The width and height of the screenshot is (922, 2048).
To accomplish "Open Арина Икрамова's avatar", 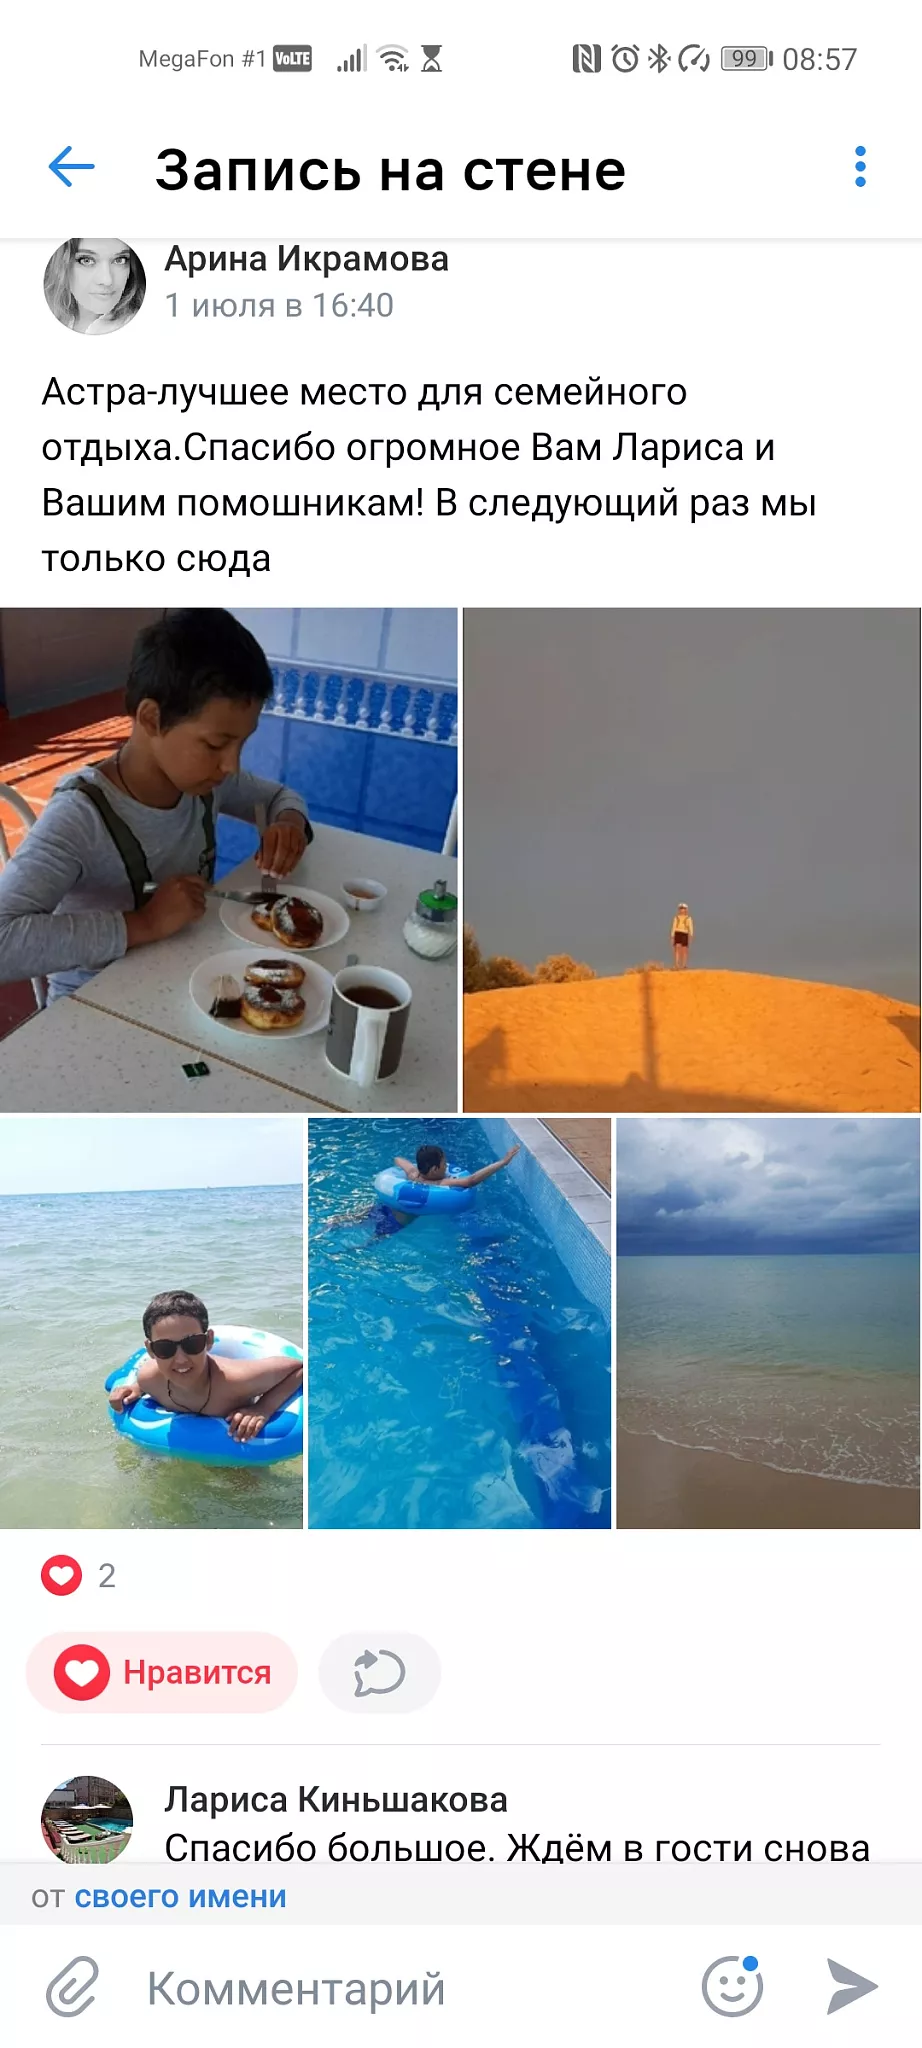I will coord(95,285).
